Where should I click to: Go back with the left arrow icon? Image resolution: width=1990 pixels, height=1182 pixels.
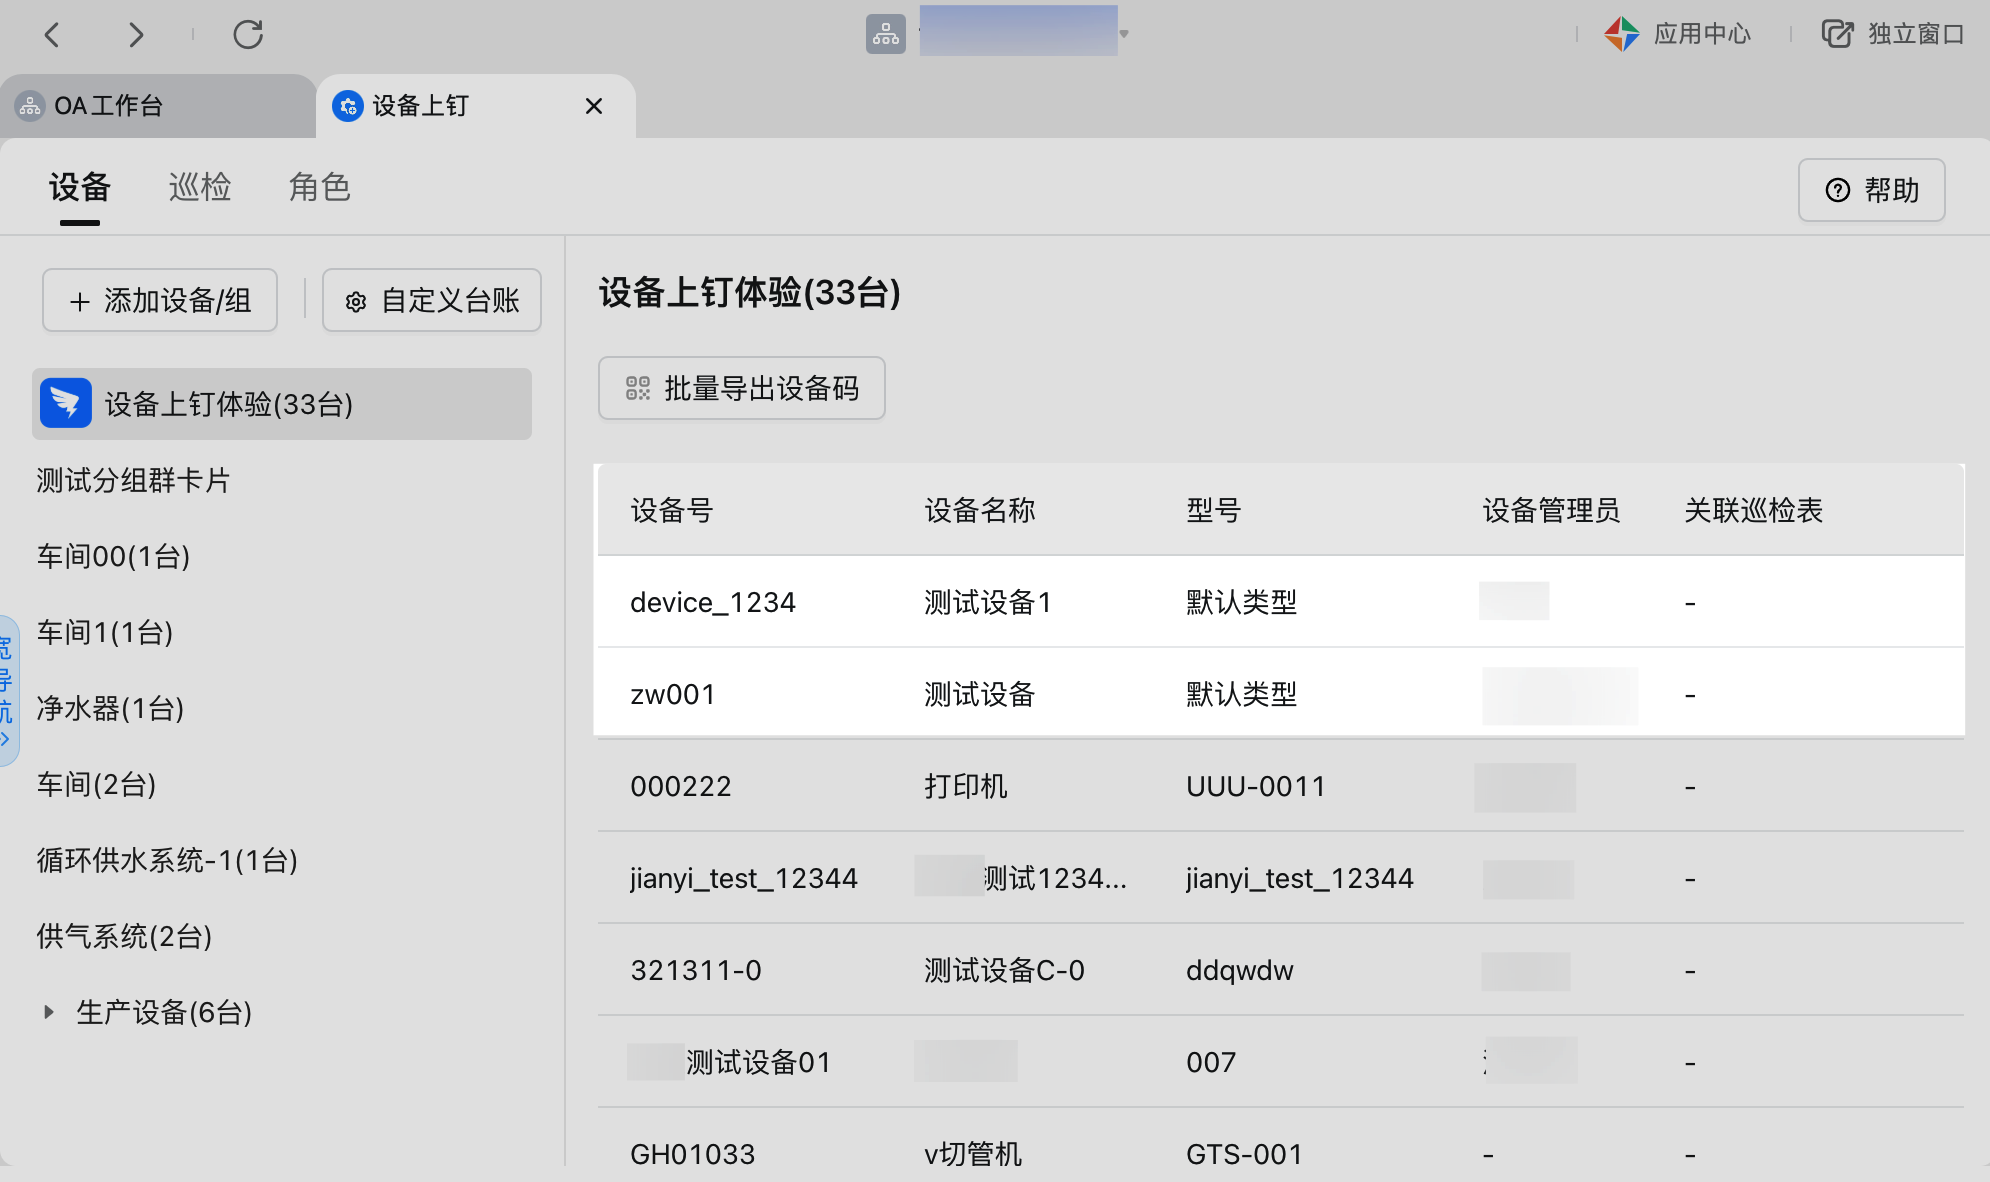52,35
